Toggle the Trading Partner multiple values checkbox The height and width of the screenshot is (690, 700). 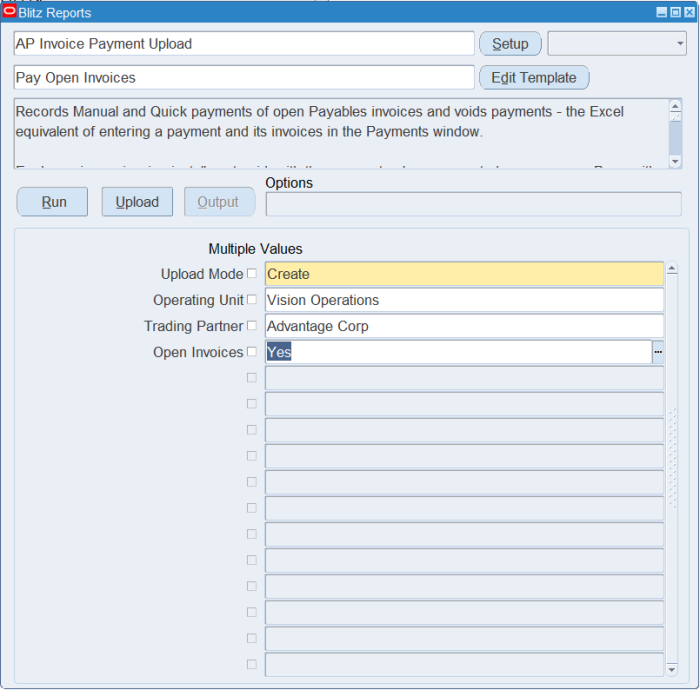click(x=252, y=325)
